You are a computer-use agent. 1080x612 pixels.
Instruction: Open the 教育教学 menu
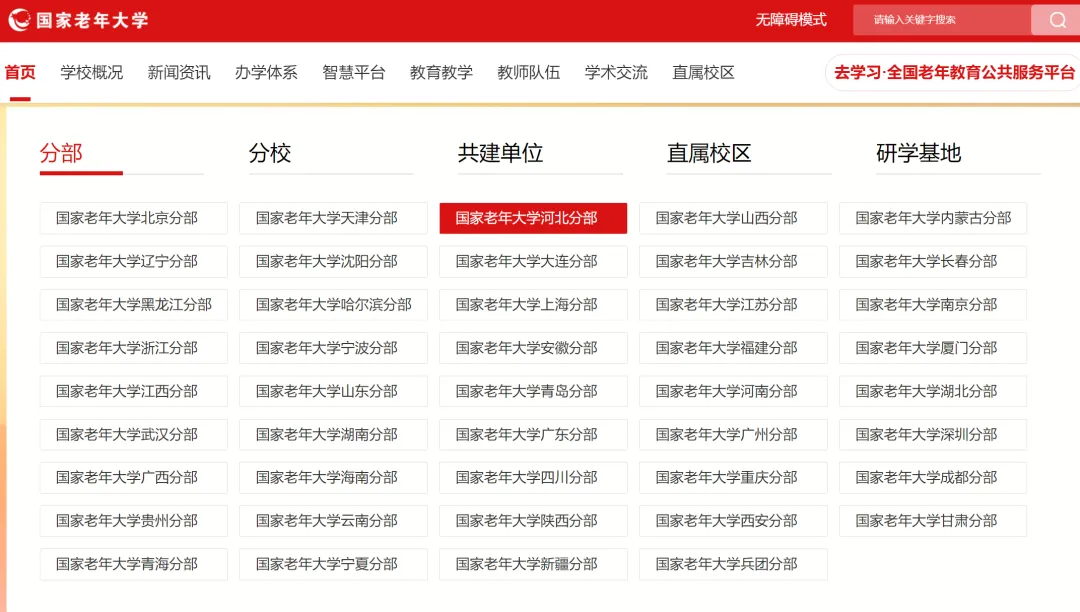click(442, 72)
